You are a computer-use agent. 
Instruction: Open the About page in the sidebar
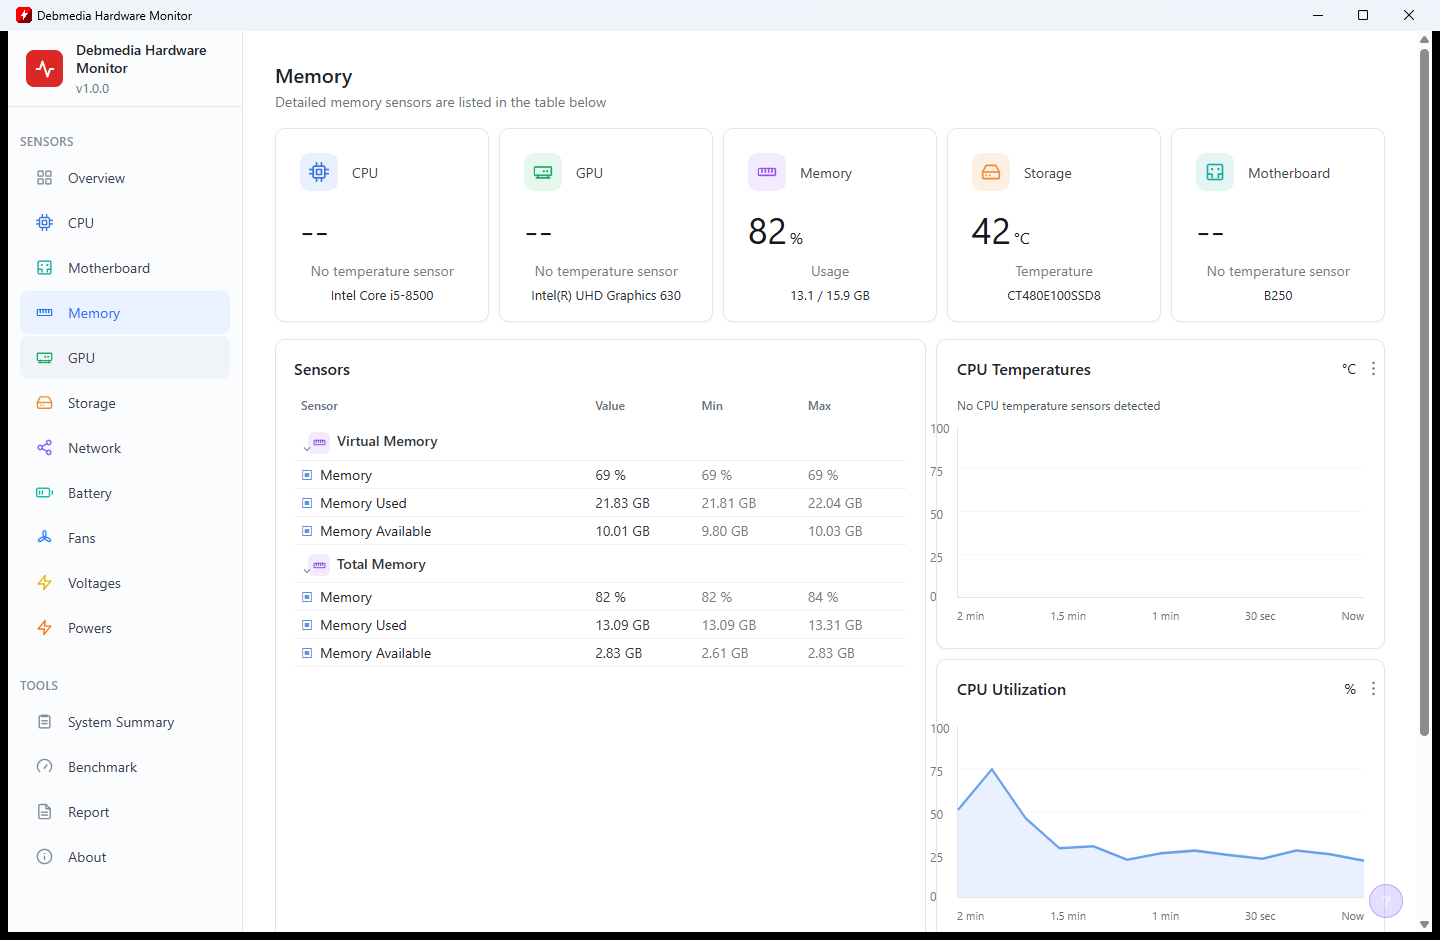(125, 857)
